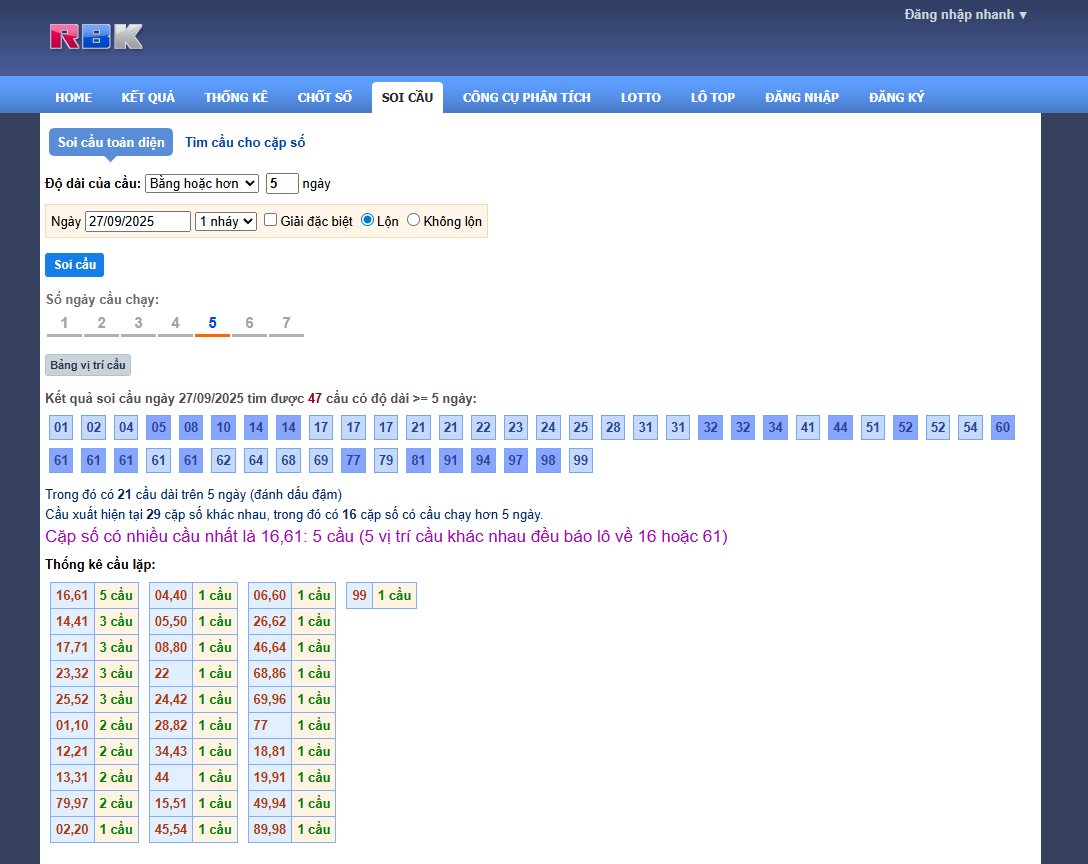This screenshot has width=1088, height=864.
Task: Go to the KẾT QUẢ menu
Action: 148,97
